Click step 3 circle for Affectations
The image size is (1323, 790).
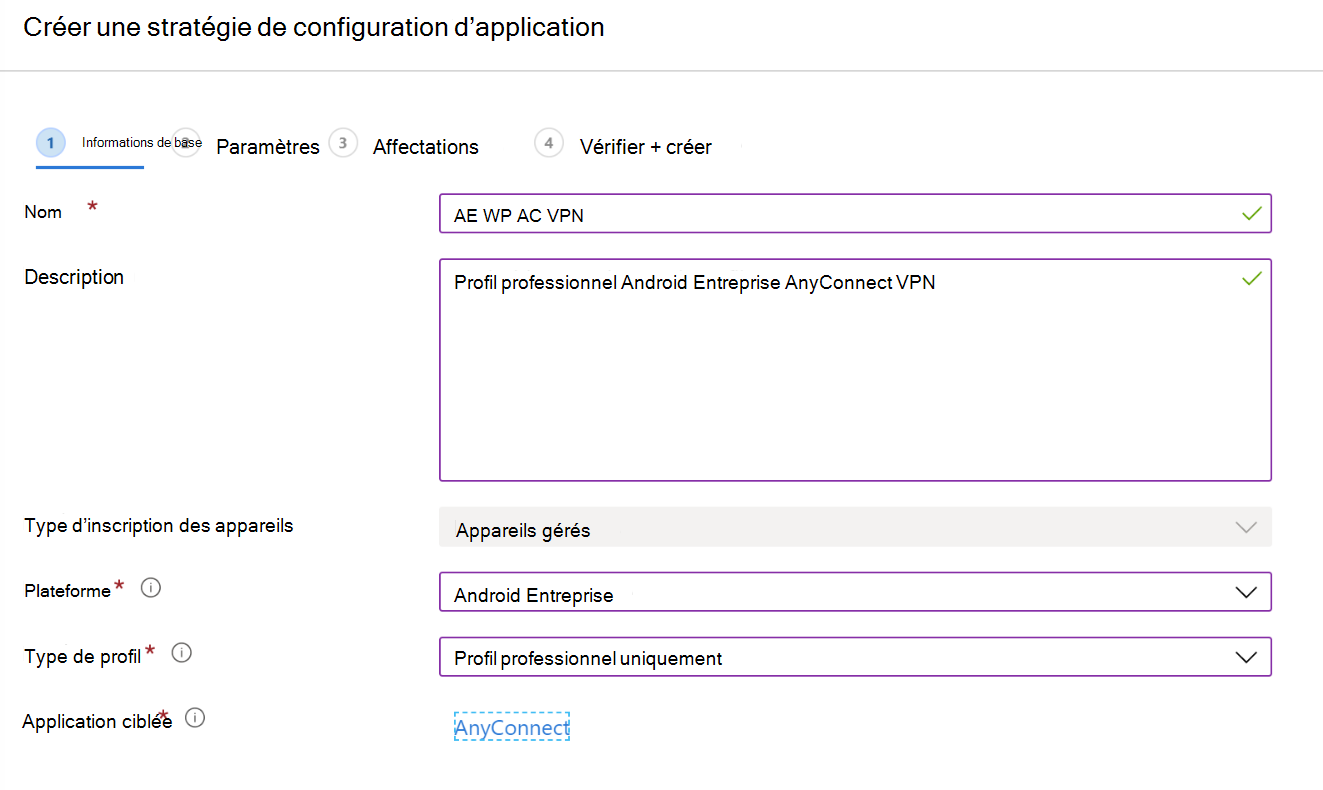coord(343,143)
